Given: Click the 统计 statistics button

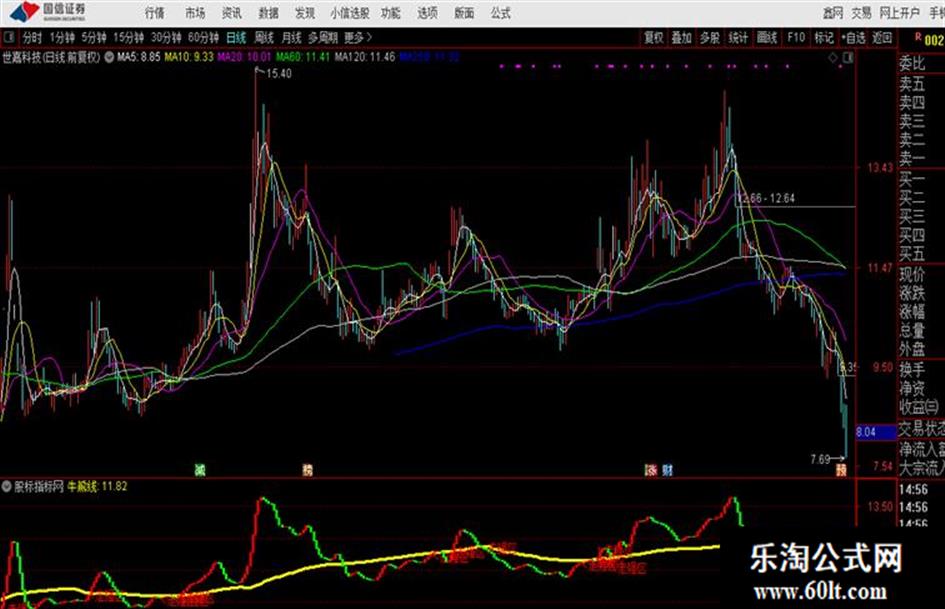Looking at the screenshot, I should click(x=738, y=37).
